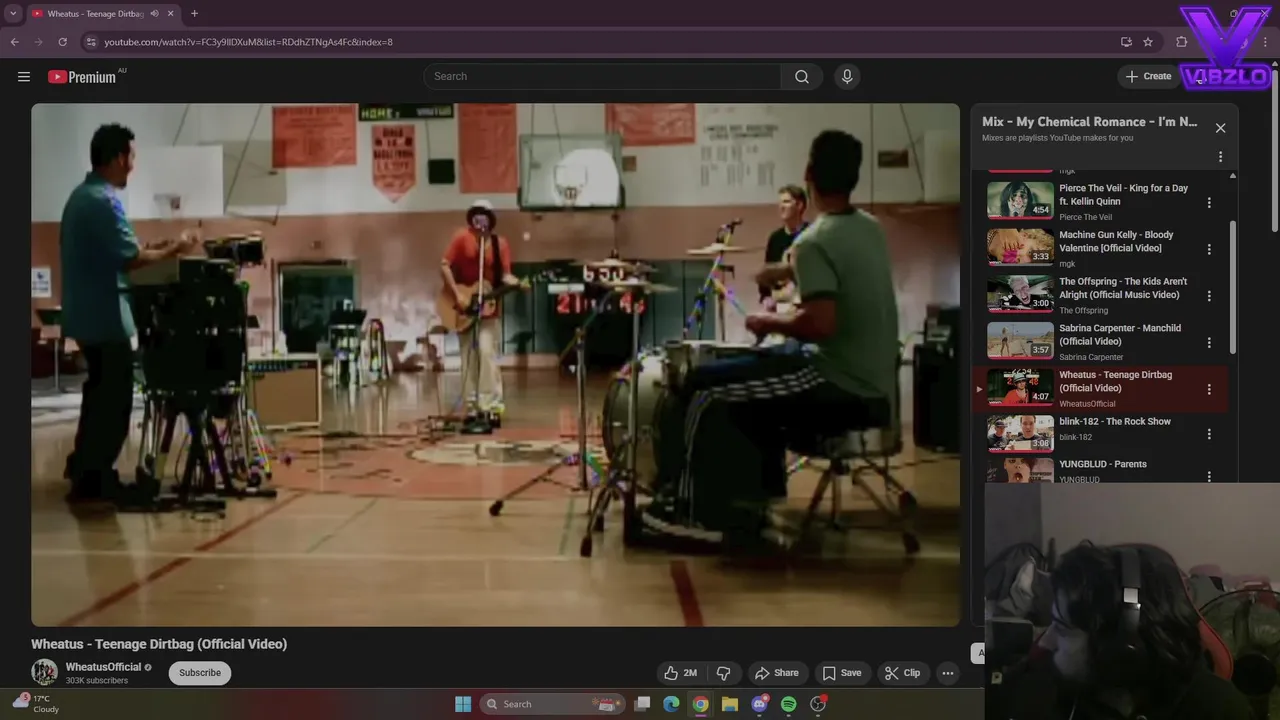Open weather widget showing 17°C Cloudy
The height and width of the screenshot is (720, 1280).
click(36, 704)
